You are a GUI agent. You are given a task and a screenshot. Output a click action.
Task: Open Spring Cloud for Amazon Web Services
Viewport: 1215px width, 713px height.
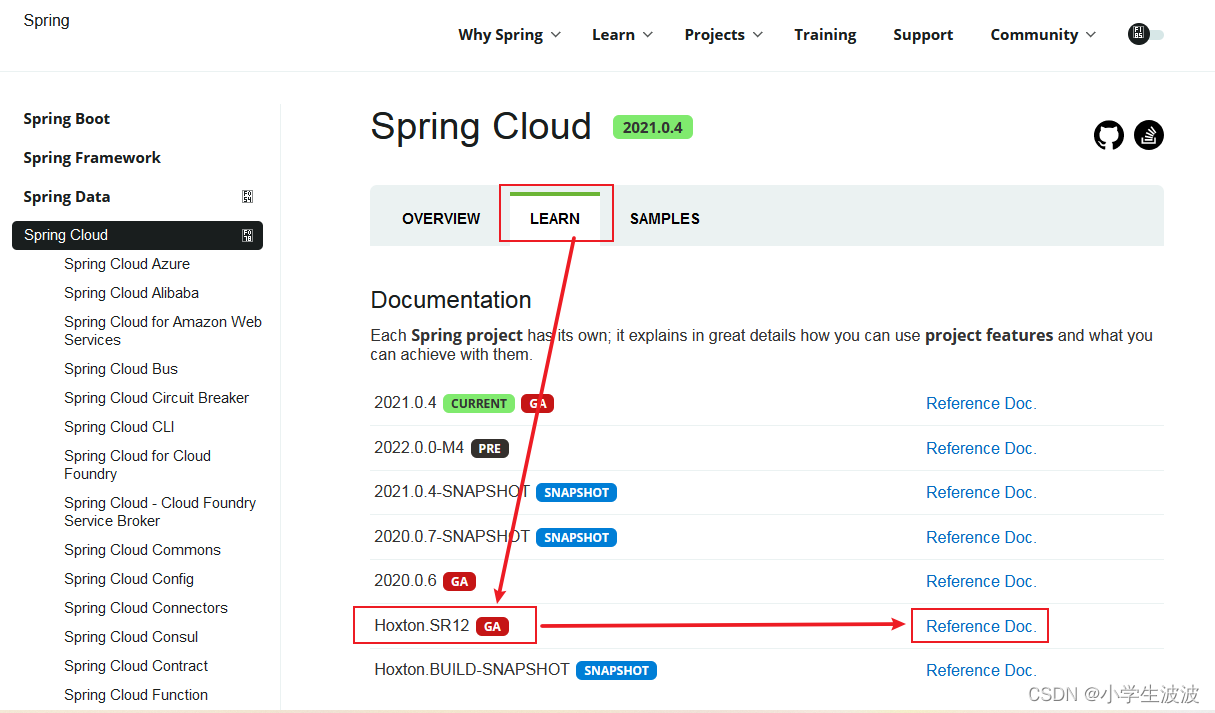click(163, 331)
